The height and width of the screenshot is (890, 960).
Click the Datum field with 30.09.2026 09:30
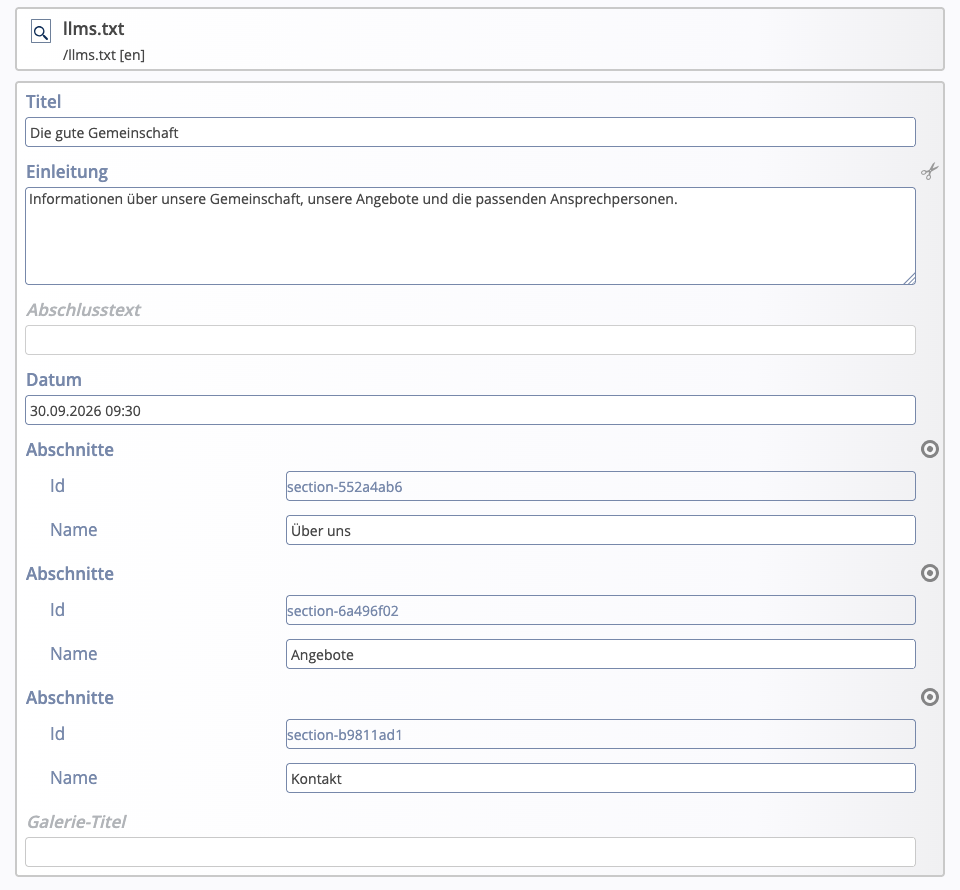click(470, 410)
